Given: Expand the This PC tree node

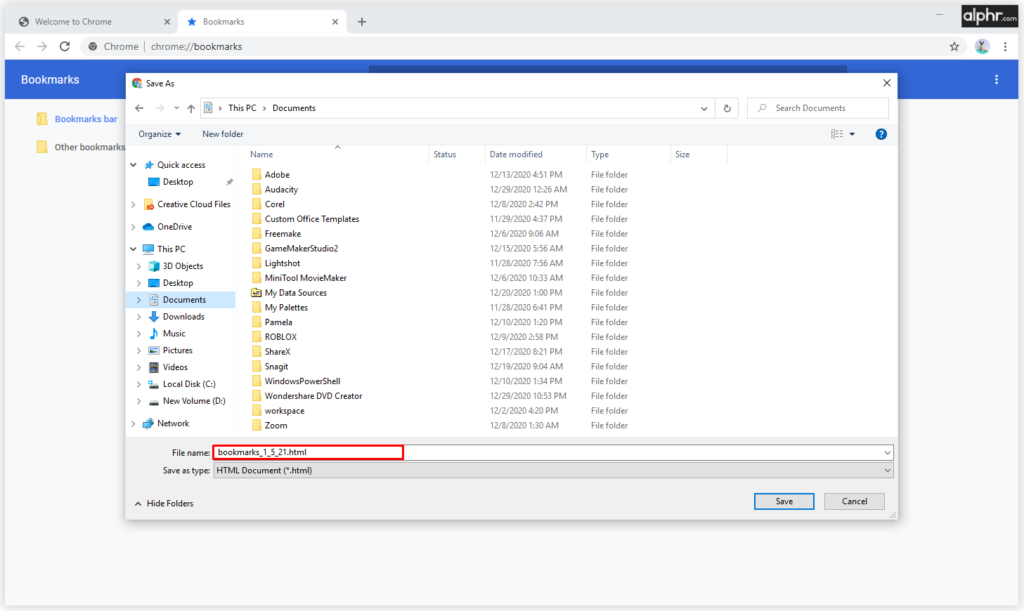Looking at the screenshot, I should click(x=132, y=248).
